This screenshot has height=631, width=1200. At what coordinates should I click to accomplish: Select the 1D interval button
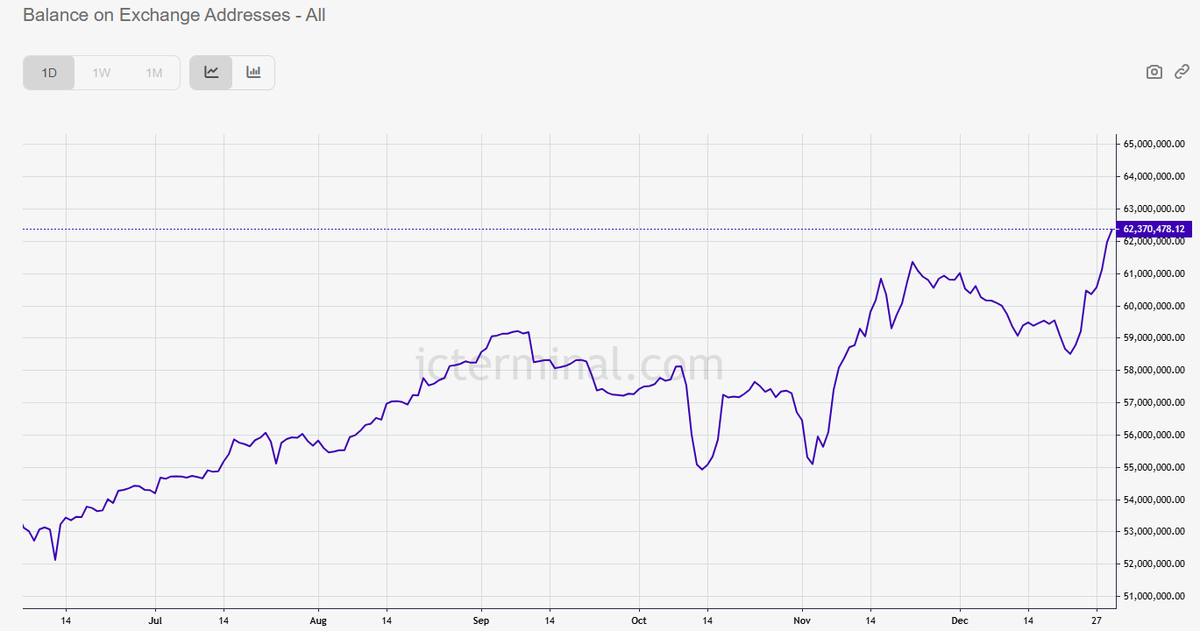coord(49,73)
